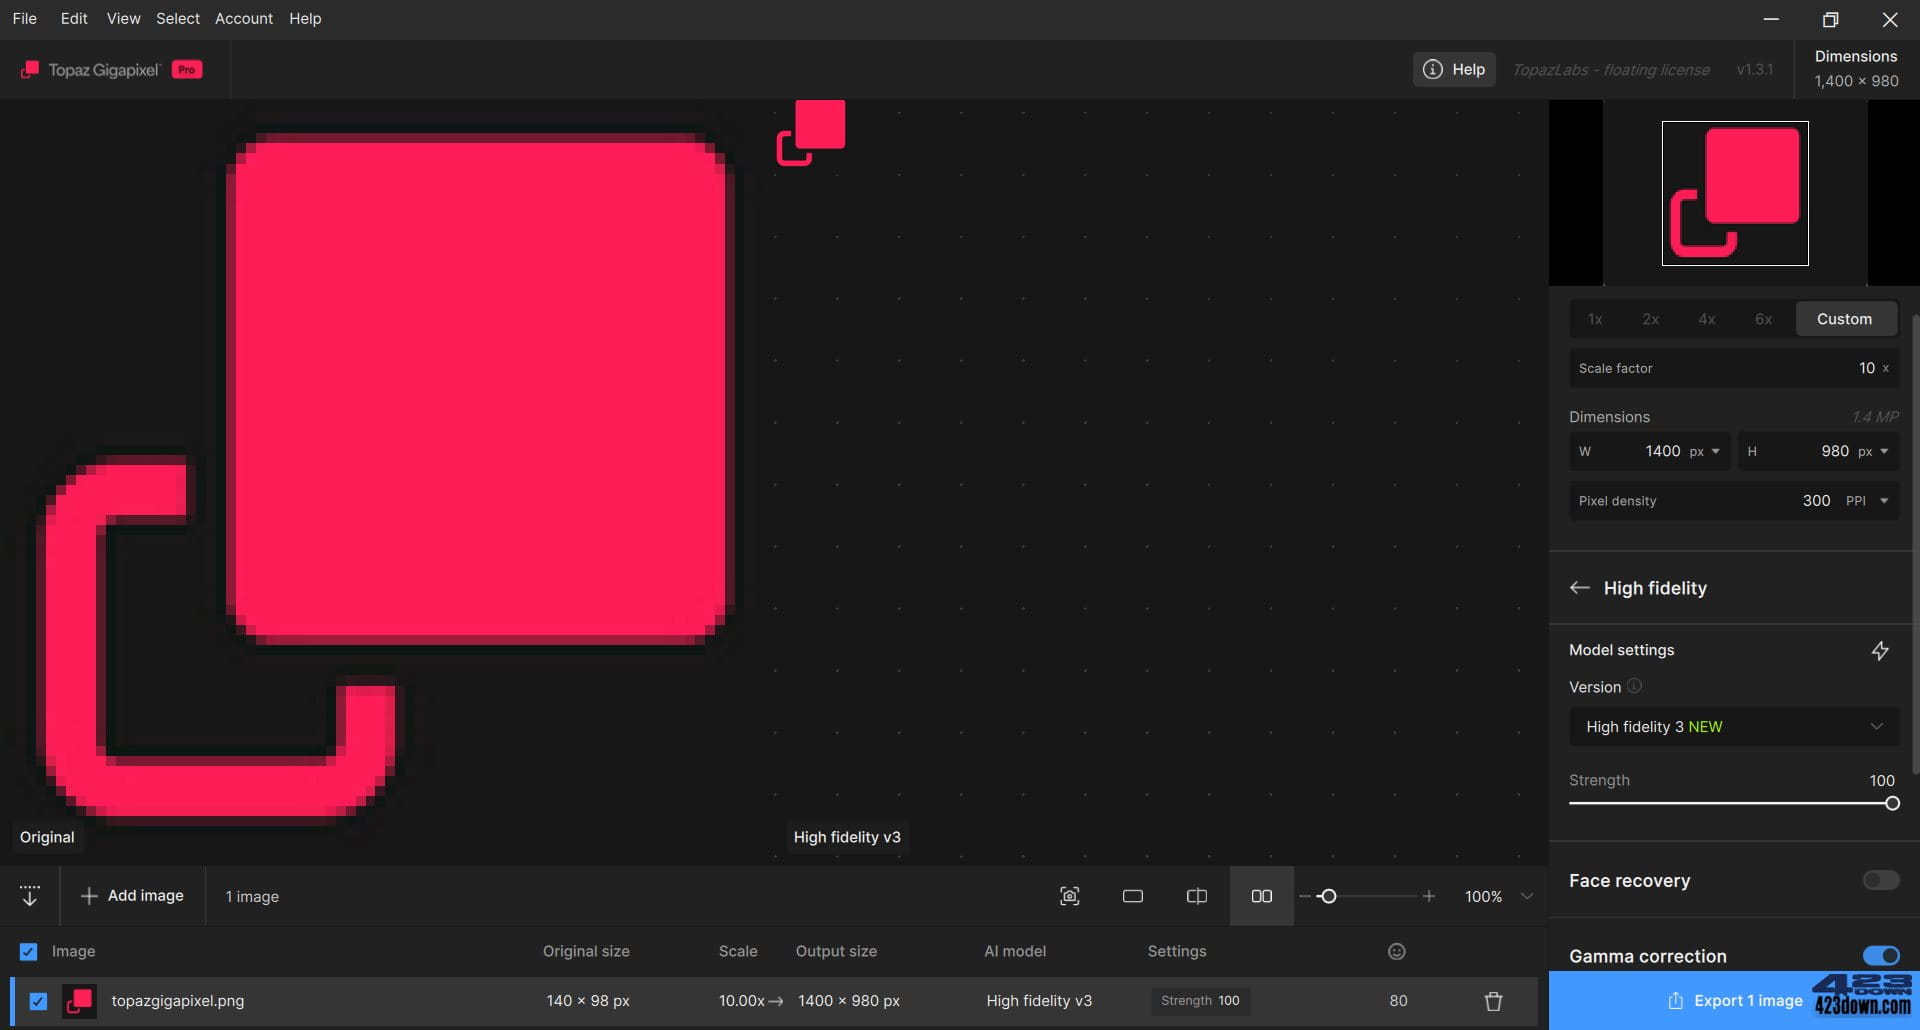
Task: Open the Select menu
Action: click(178, 18)
